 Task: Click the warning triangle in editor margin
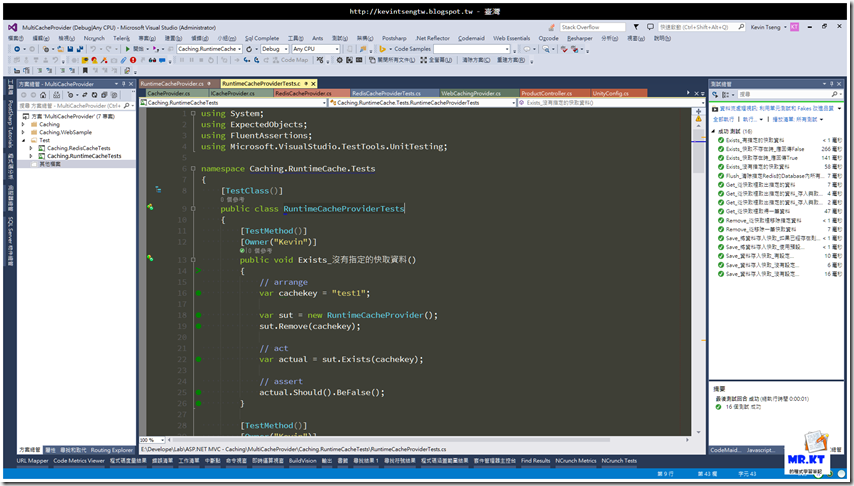698,119
